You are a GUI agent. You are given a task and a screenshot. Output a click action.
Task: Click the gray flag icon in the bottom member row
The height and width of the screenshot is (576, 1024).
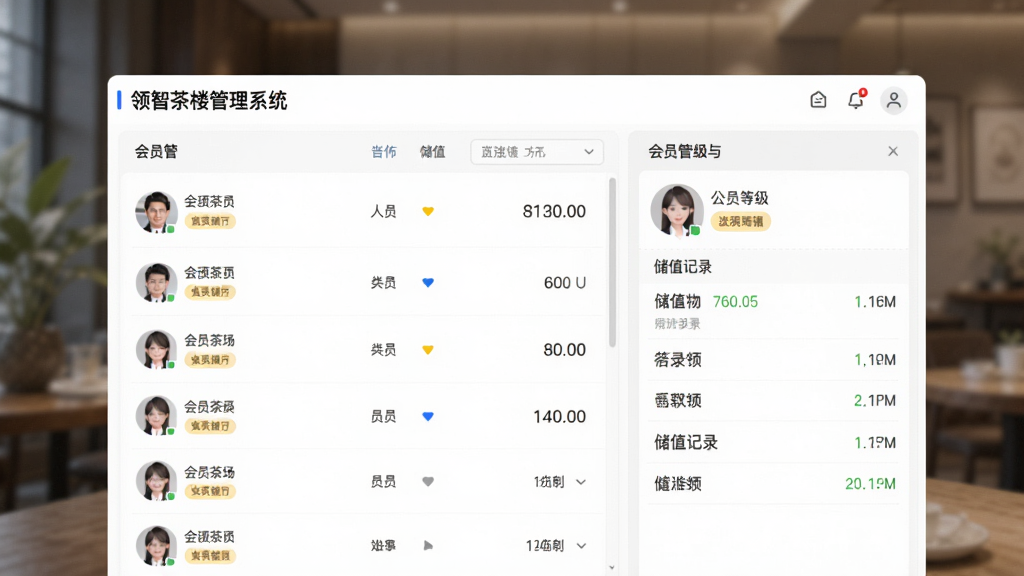coord(428,545)
